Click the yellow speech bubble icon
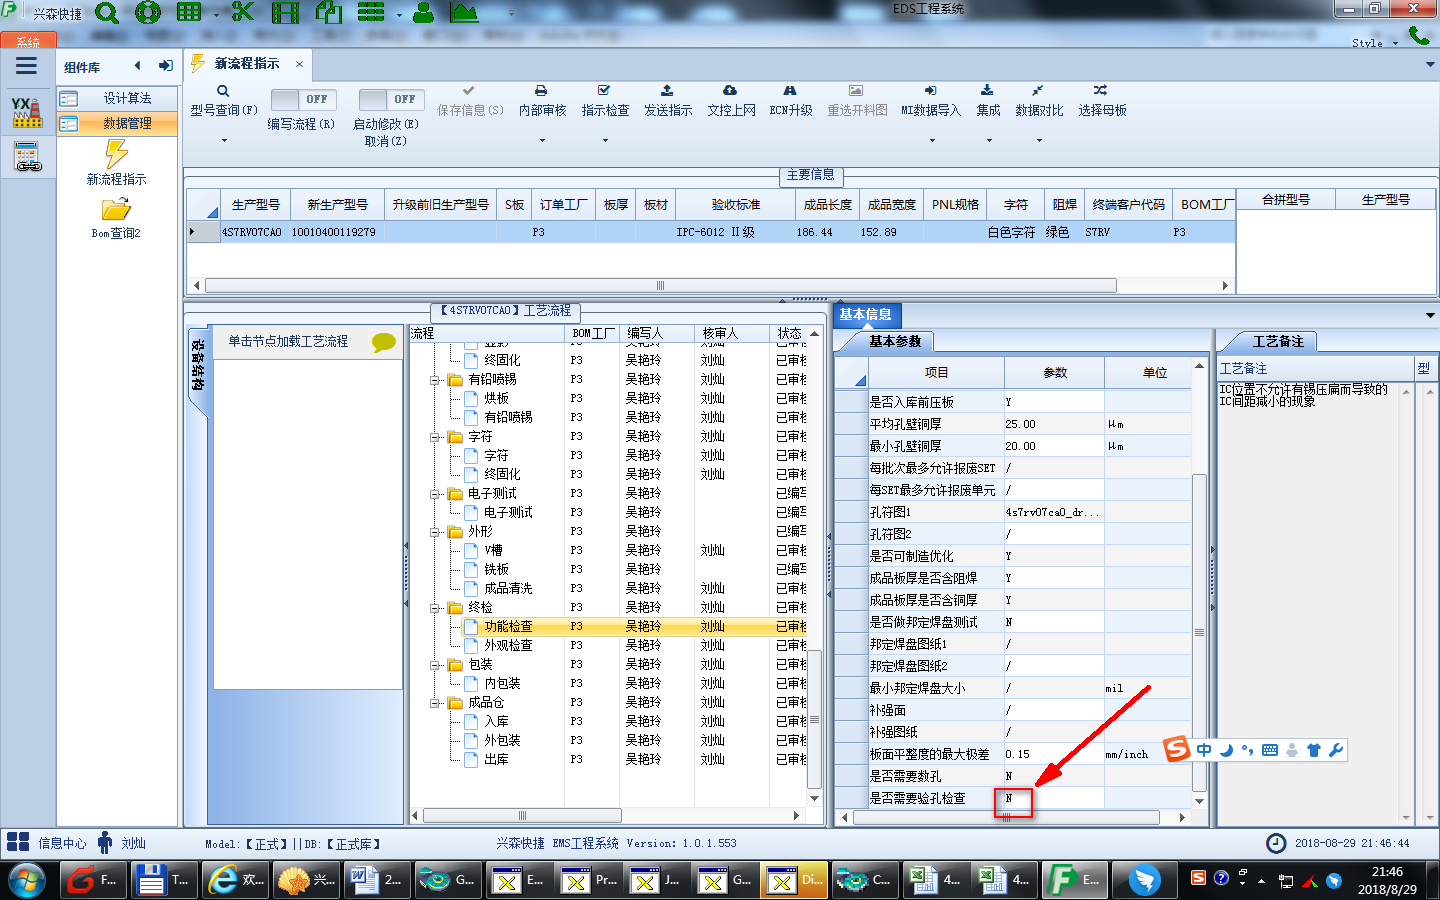 coord(384,342)
